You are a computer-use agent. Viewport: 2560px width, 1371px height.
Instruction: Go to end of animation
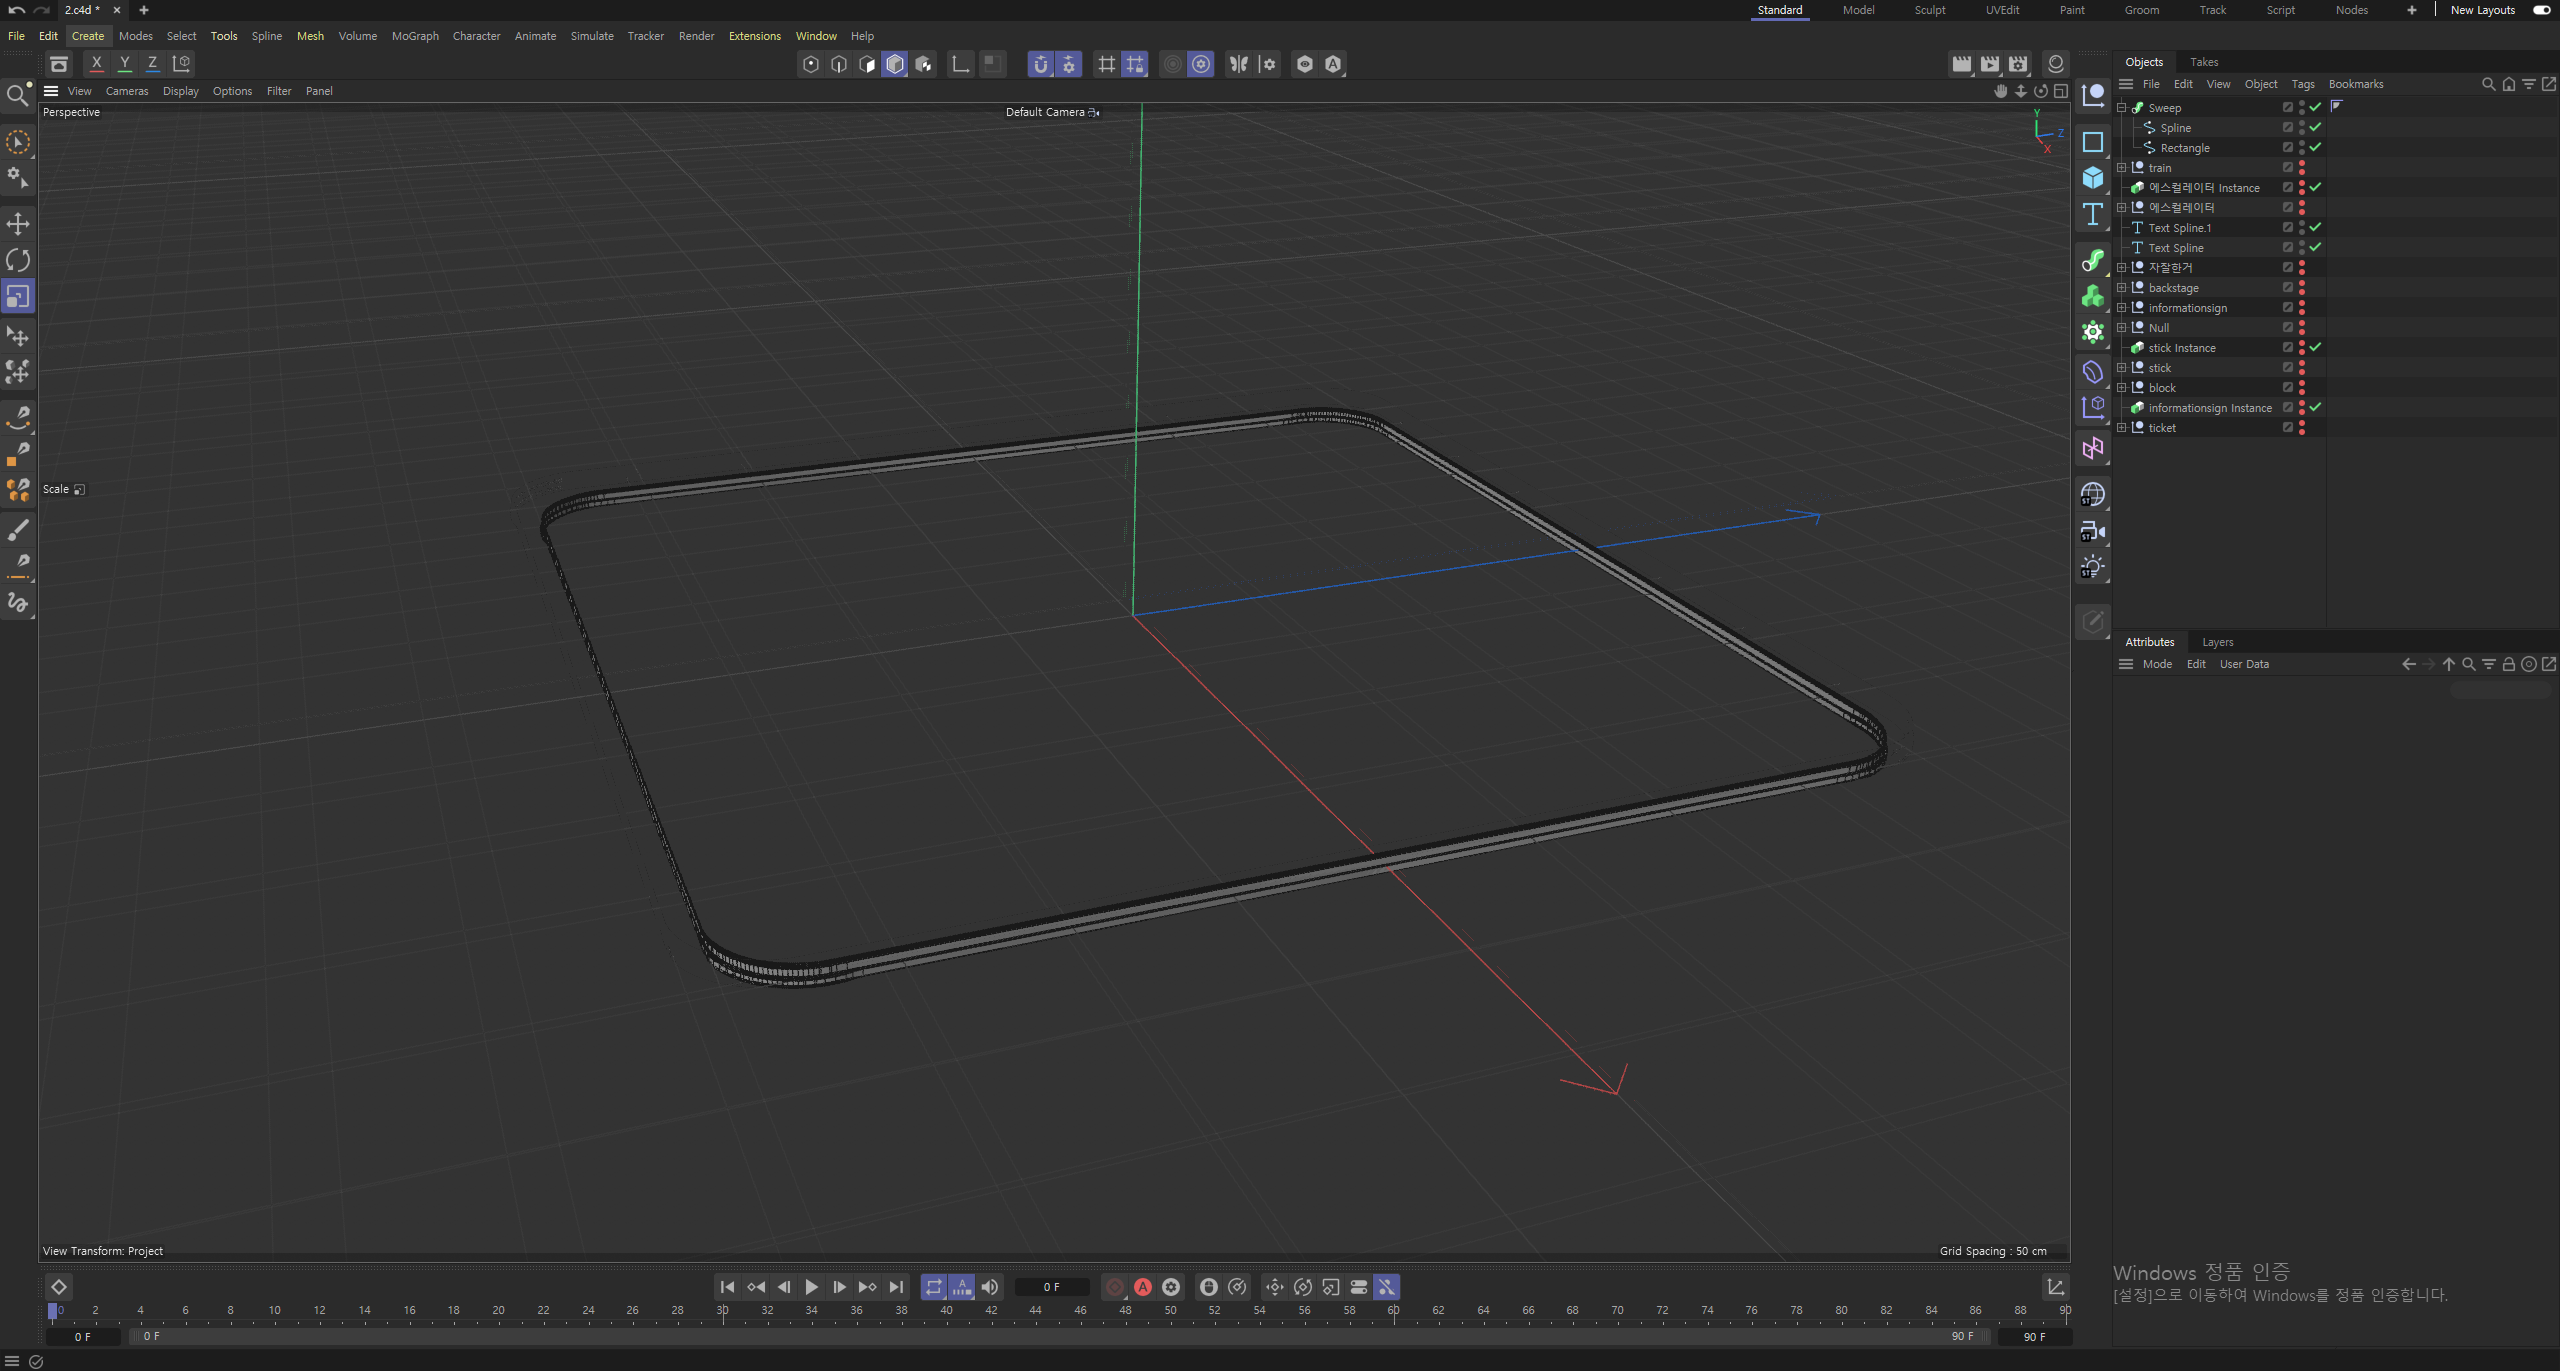point(896,1287)
